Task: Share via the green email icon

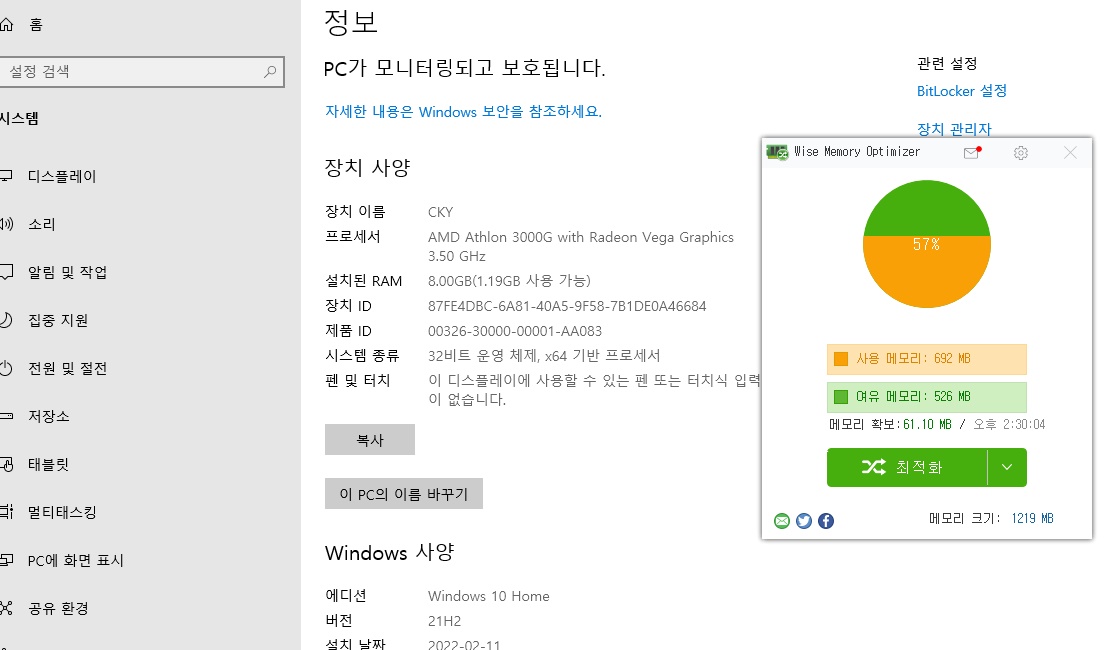Action: [x=782, y=521]
